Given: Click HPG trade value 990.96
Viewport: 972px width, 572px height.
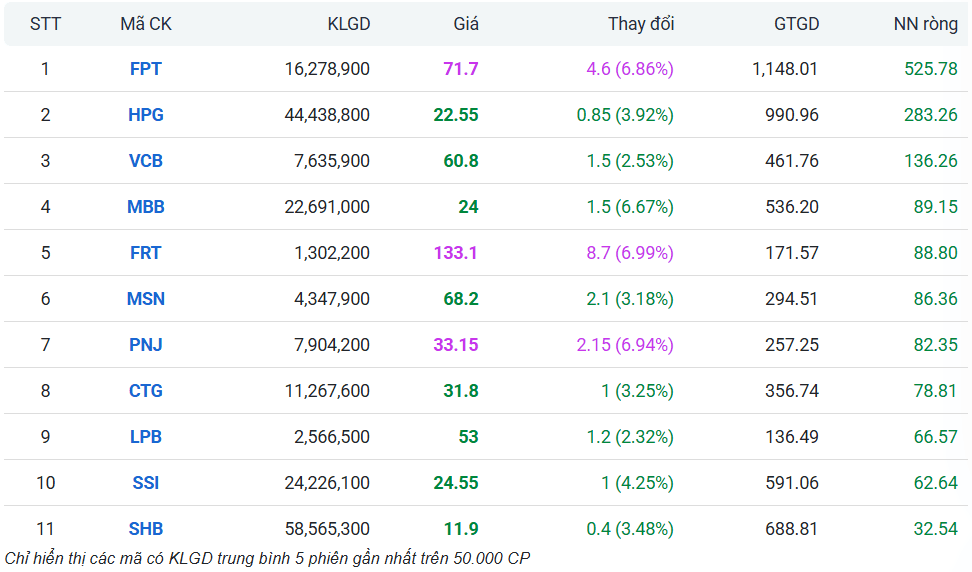Looking at the screenshot, I should [792, 115].
